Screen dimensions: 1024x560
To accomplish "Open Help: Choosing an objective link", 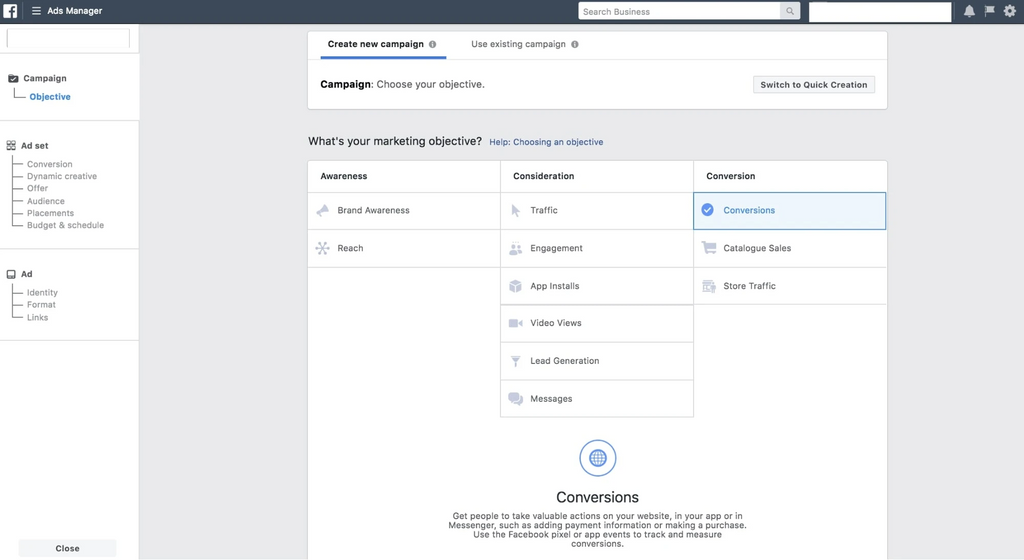I will coord(546,142).
